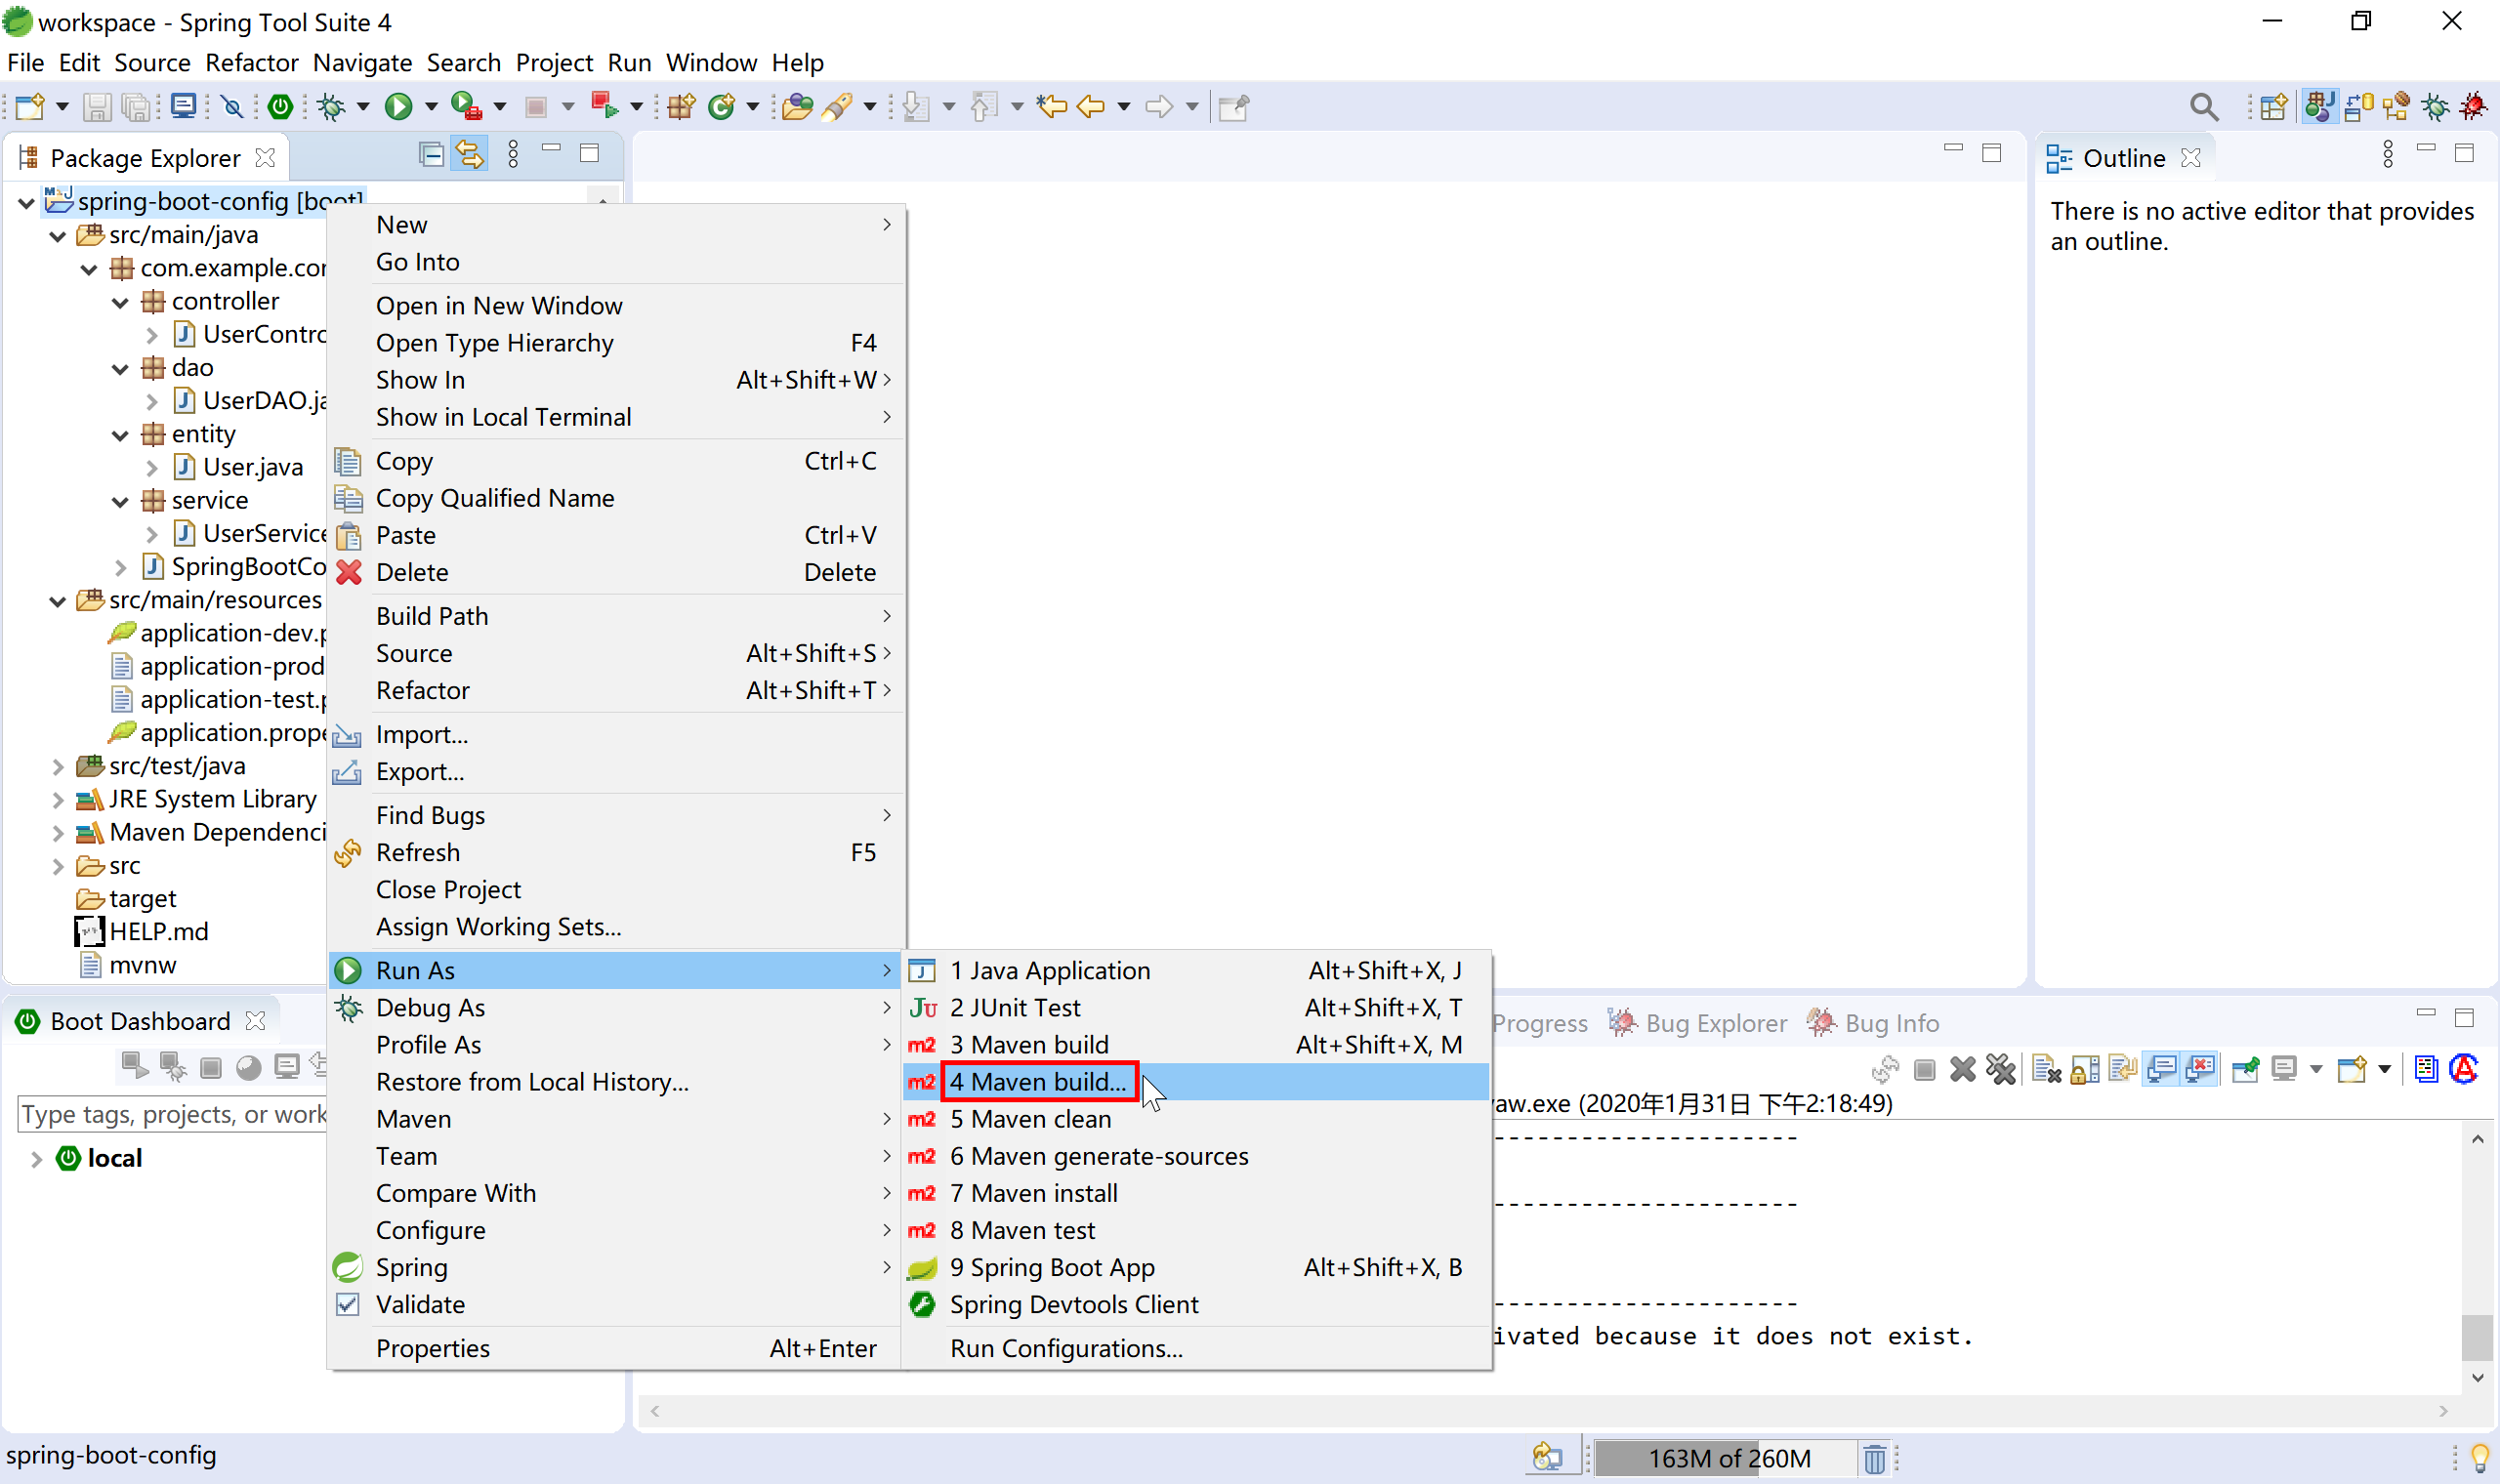2500x1484 pixels.
Task: Click the green Run toolbar button
Action: 398,106
